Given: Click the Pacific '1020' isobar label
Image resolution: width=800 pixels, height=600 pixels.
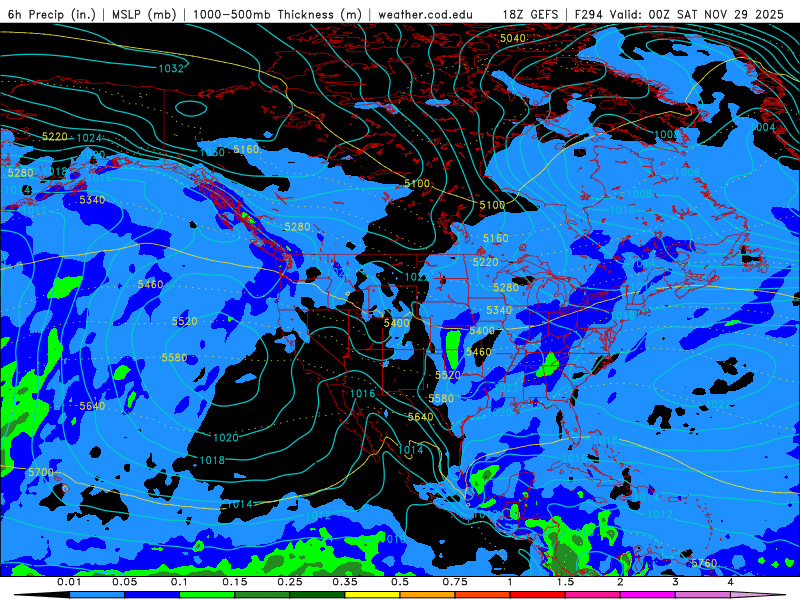Looking at the screenshot, I should [226, 438].
